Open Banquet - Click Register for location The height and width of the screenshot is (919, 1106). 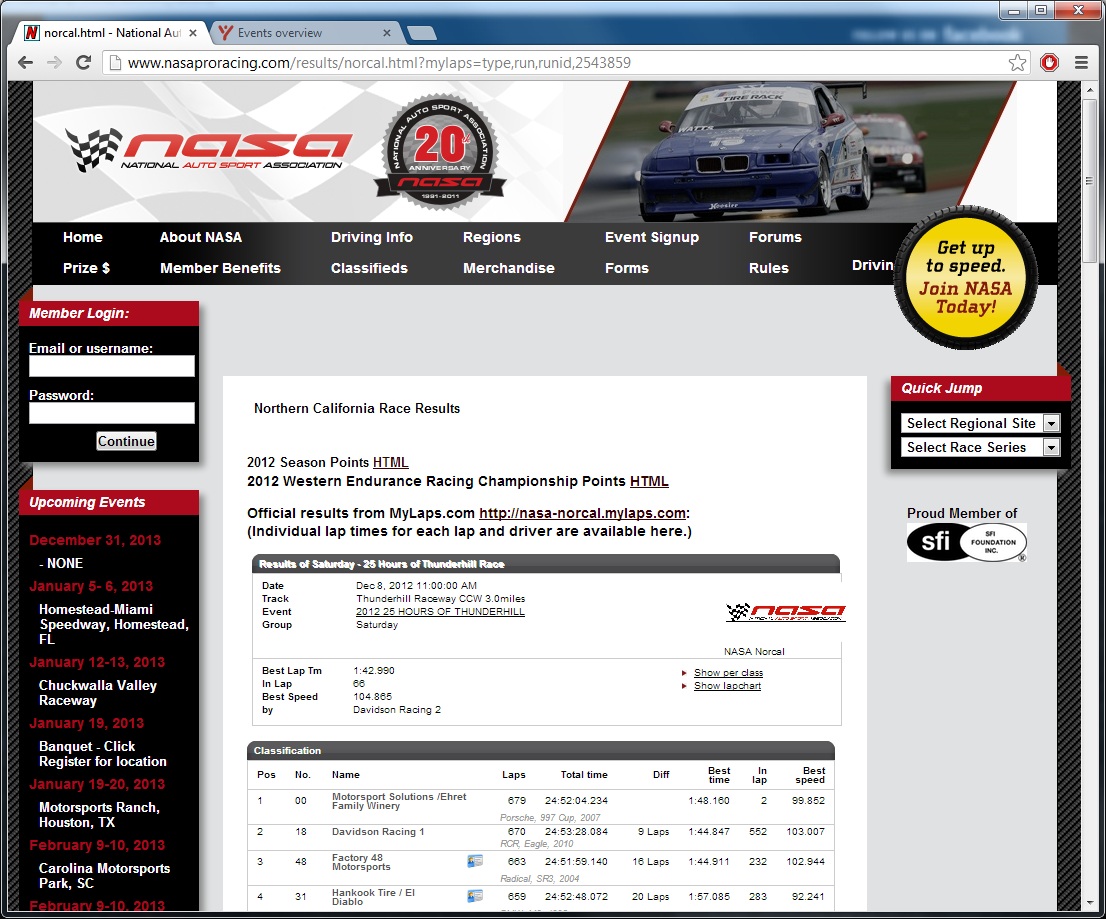[x=103, y=754]
